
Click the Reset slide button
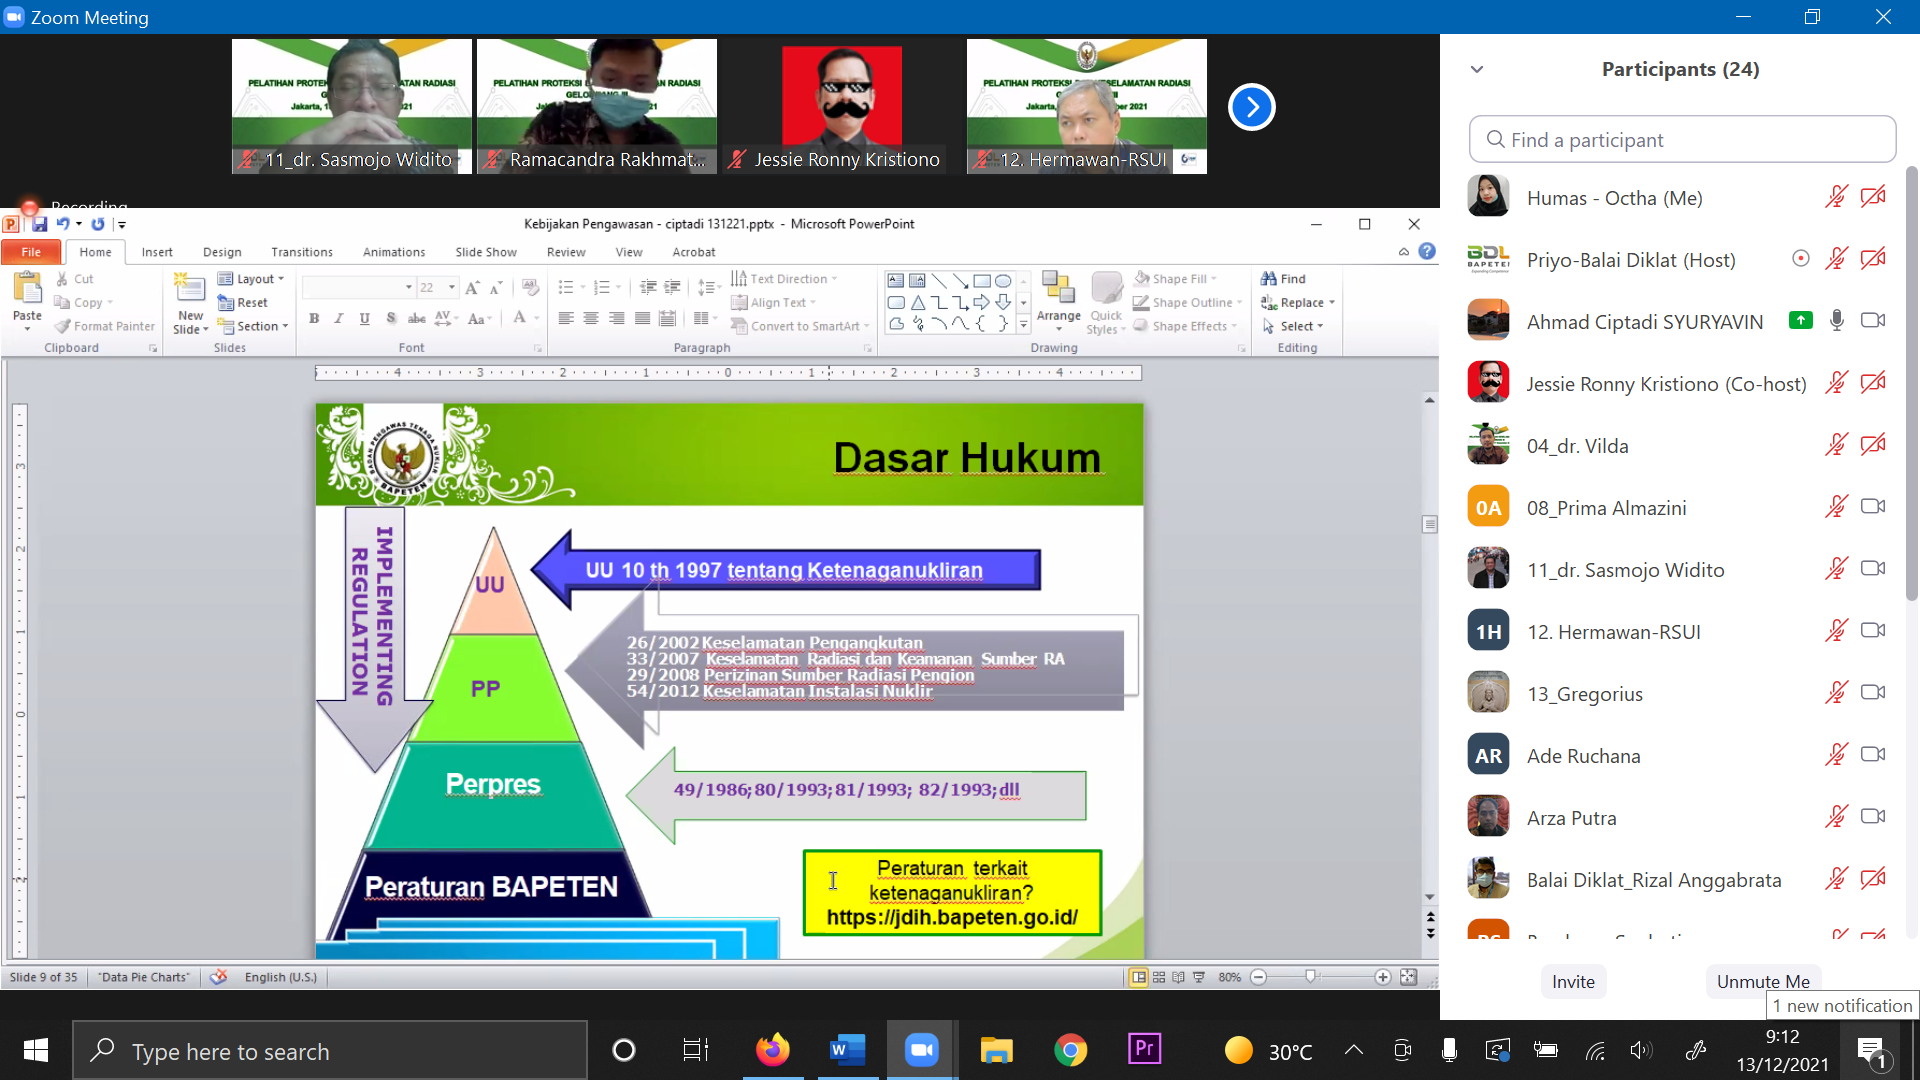(x=243, y=303)
